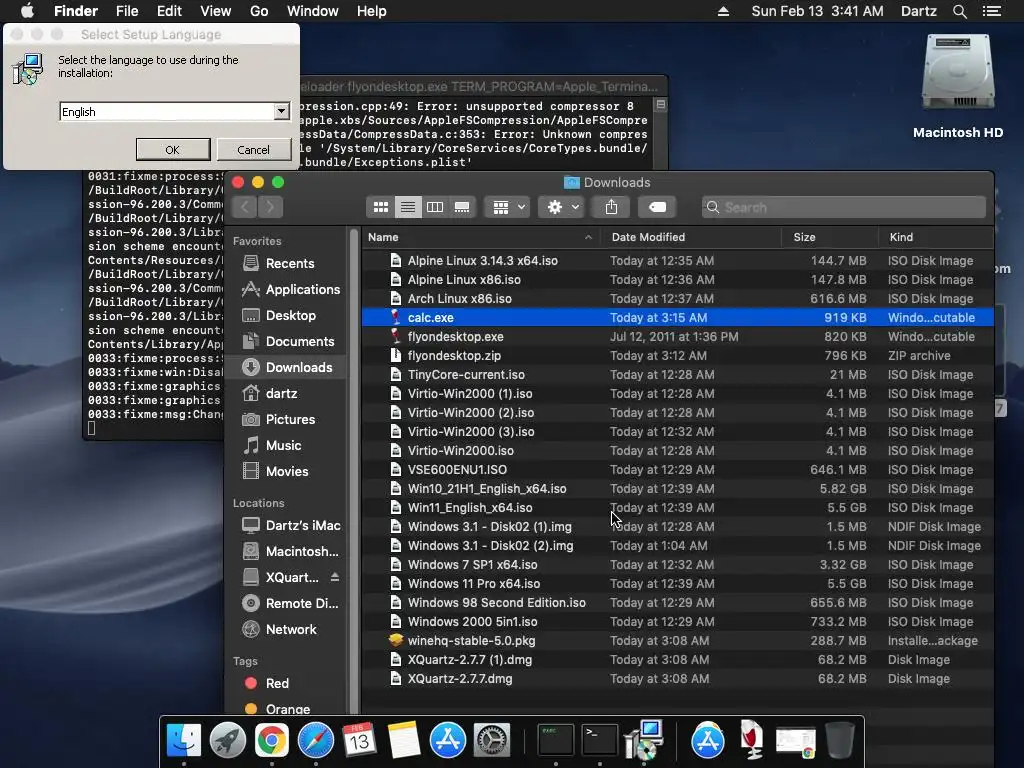The image size is (1024, 768).
Task: Eject the XQuartz volume
Action: click(x=335, y=577)
